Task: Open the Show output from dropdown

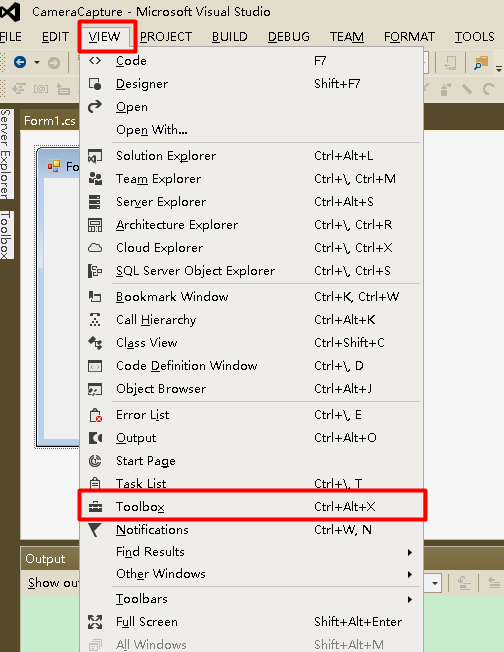Action: point(435,583)
